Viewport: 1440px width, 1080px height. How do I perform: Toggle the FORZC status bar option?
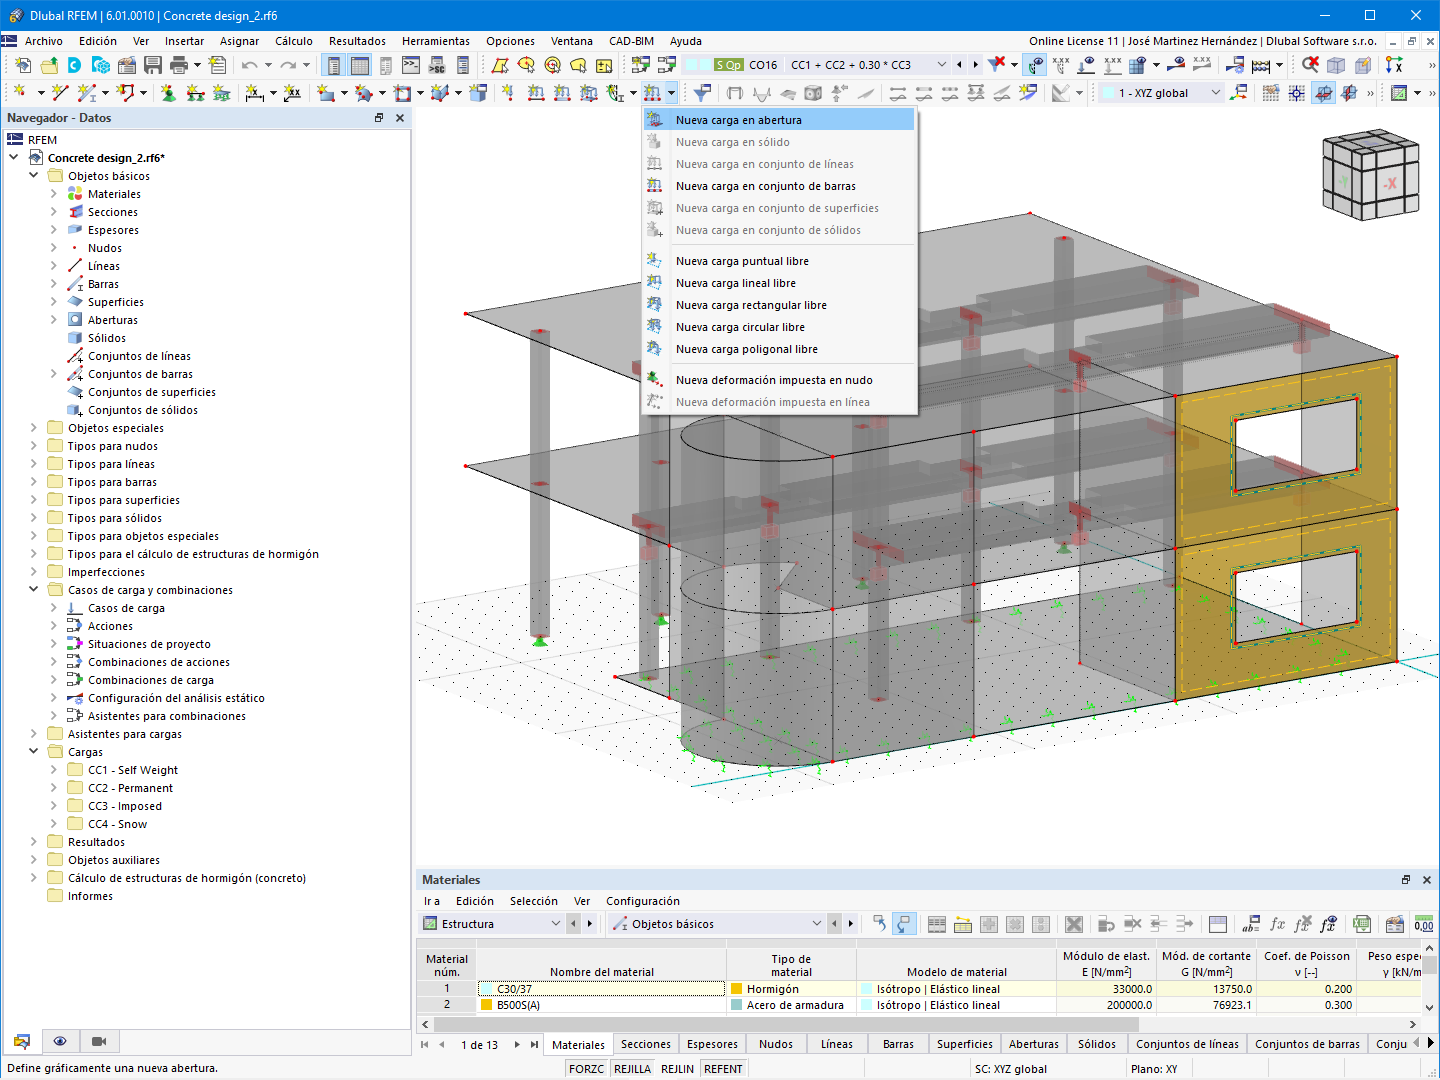click(586, 1069)
